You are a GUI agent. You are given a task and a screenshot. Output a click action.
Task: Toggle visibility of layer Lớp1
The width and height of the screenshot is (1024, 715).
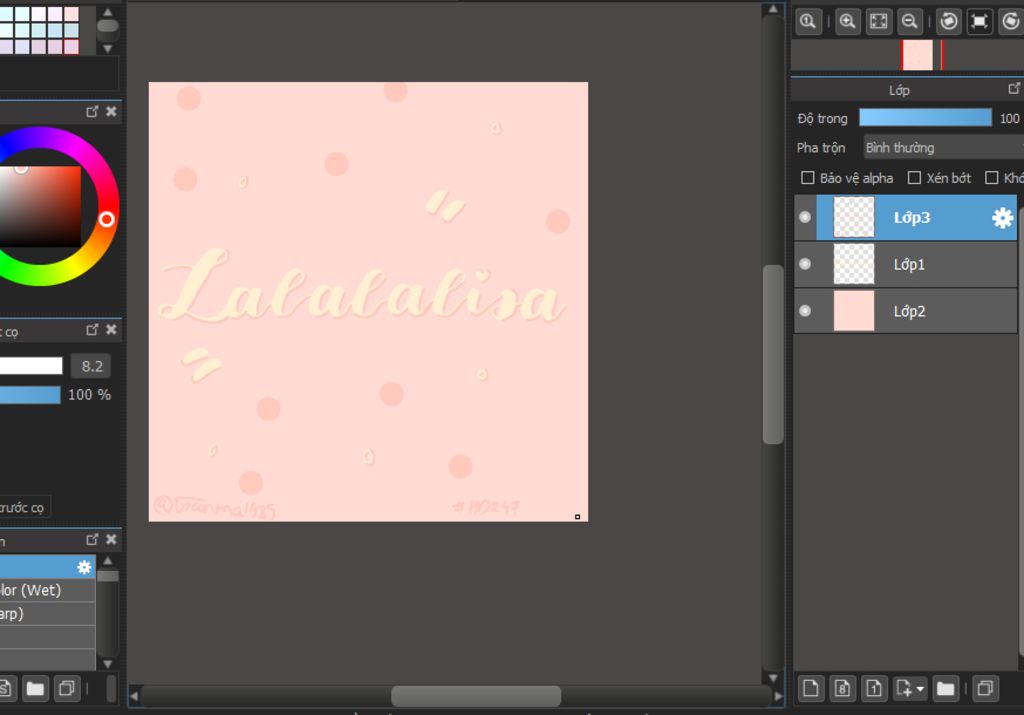pyautogui.click(x=805, y=264)
